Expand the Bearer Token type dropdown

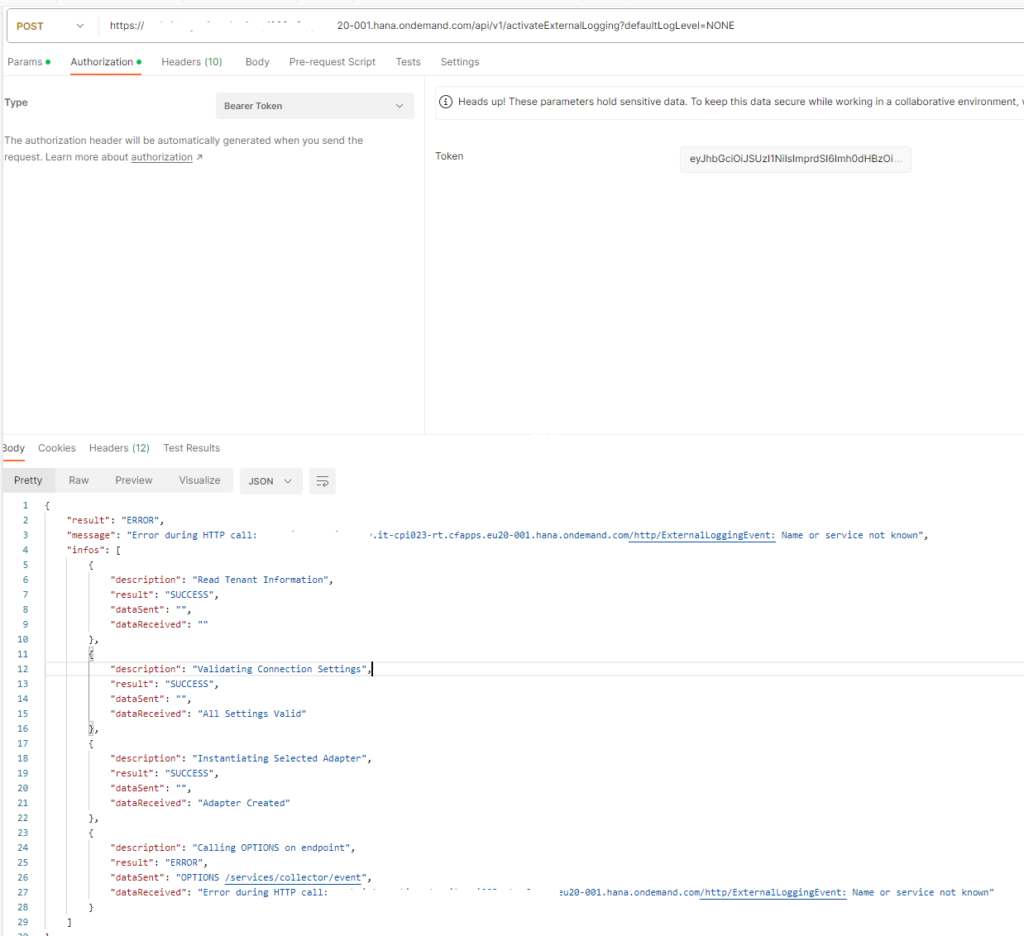coord(314,106)
